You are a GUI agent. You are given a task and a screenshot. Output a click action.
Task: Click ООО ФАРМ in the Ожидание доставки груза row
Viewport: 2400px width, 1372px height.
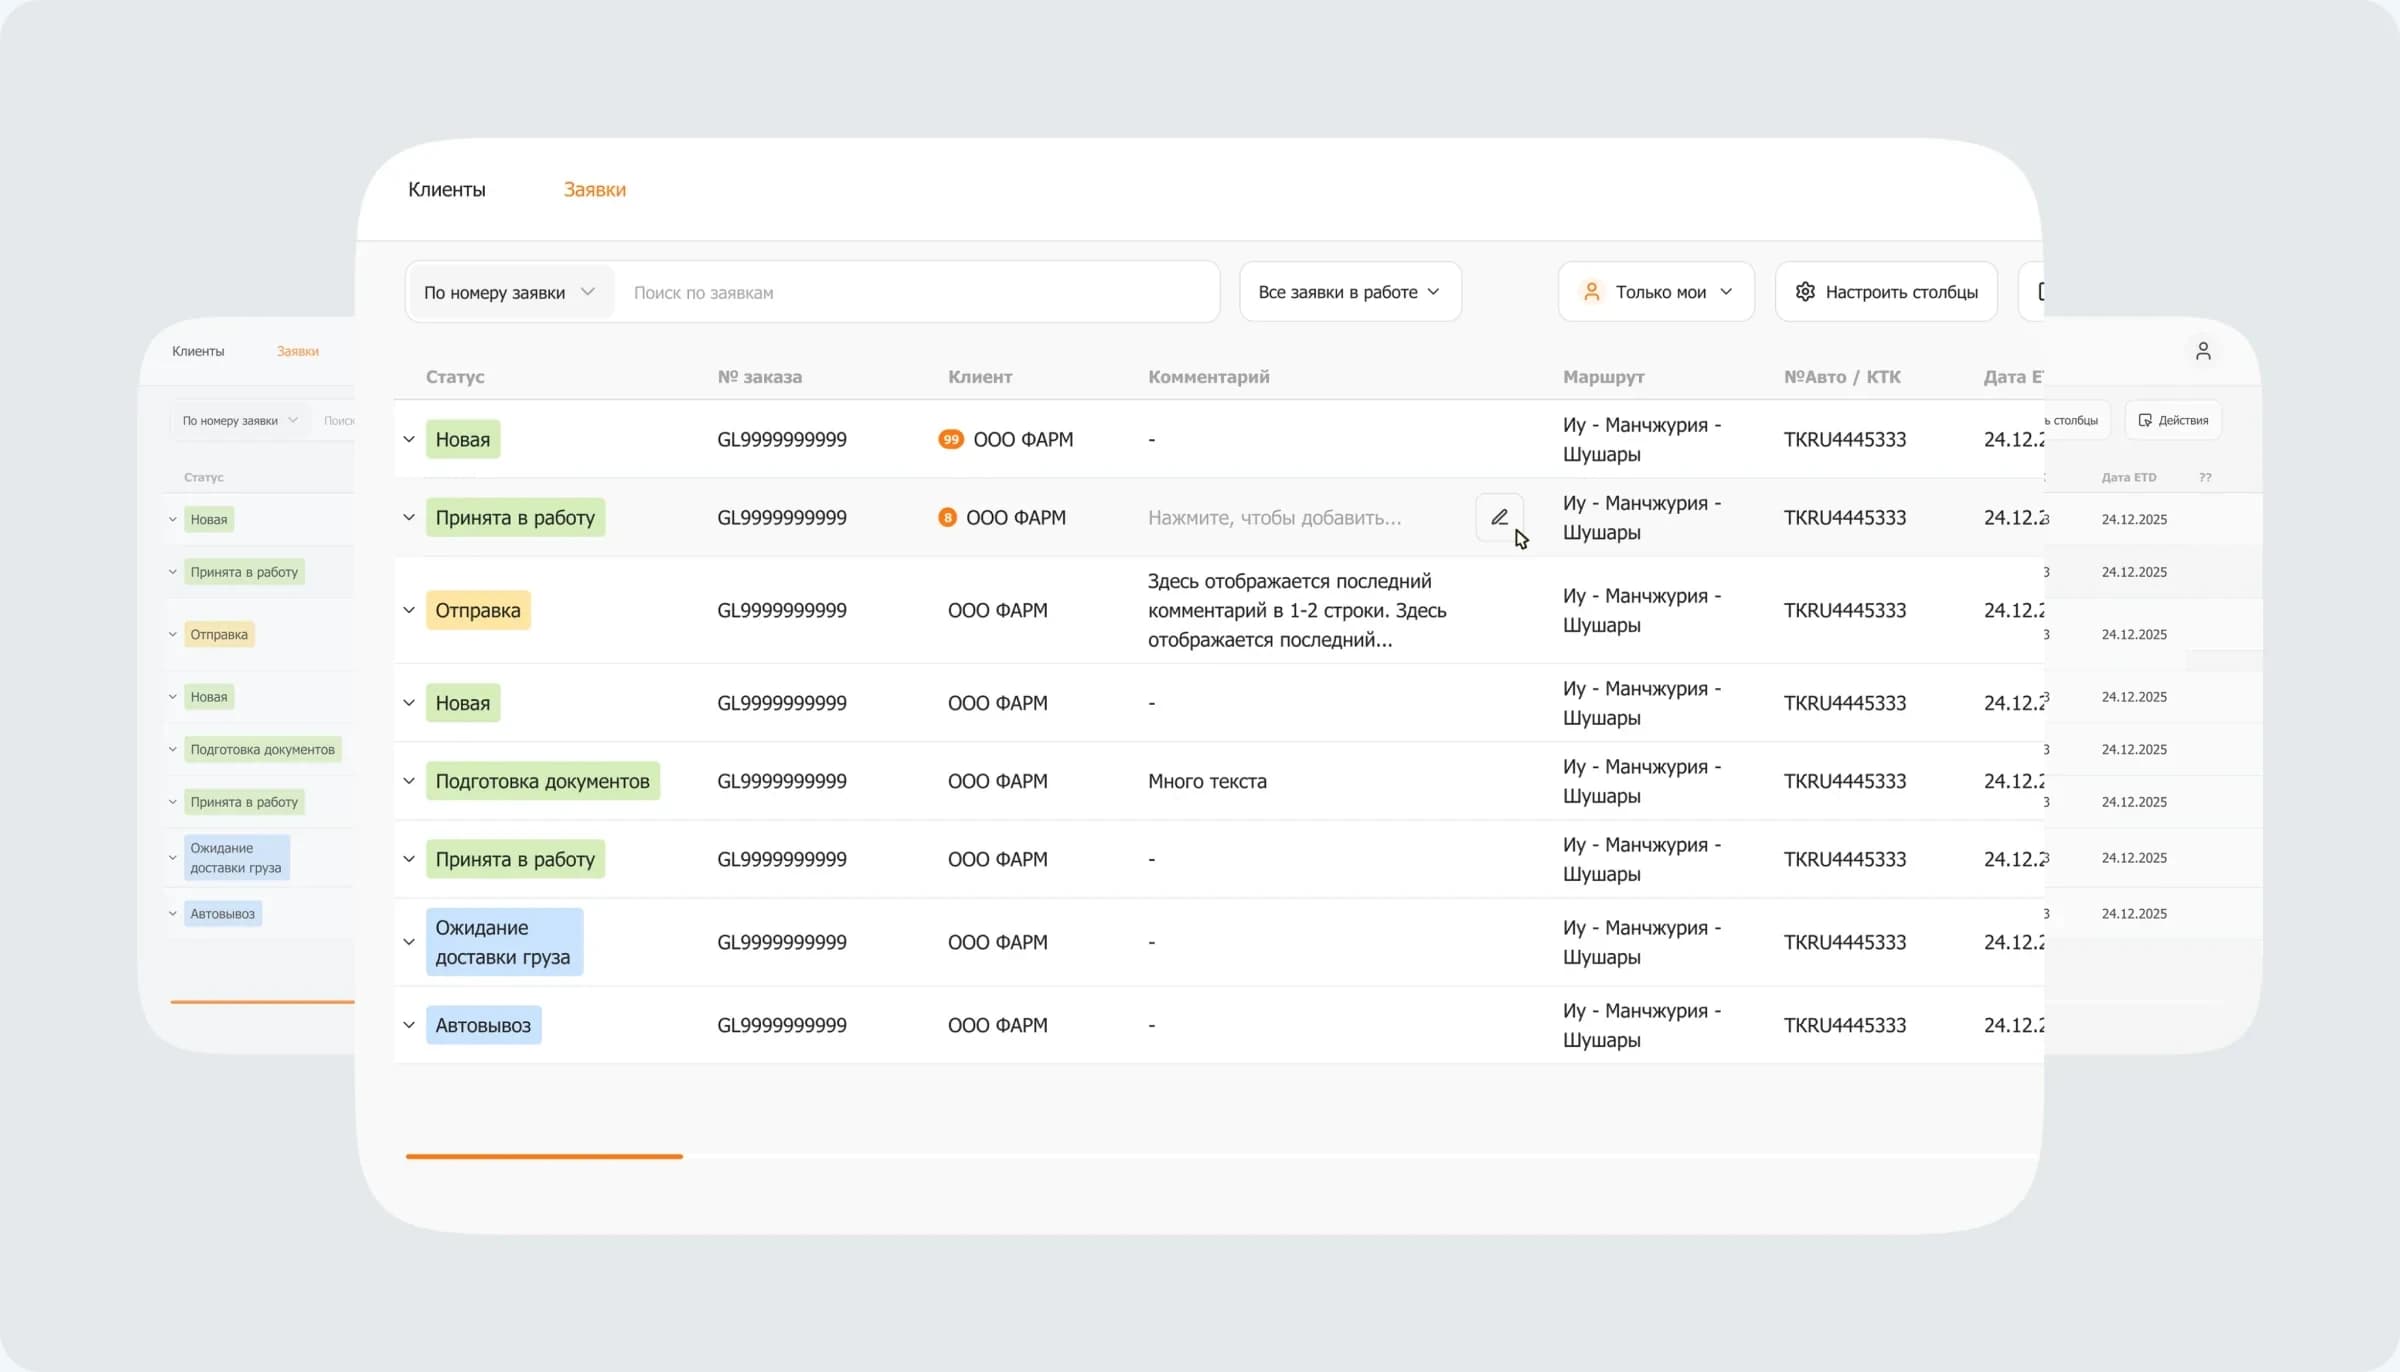pyautogui.click(x=998, y=942)
